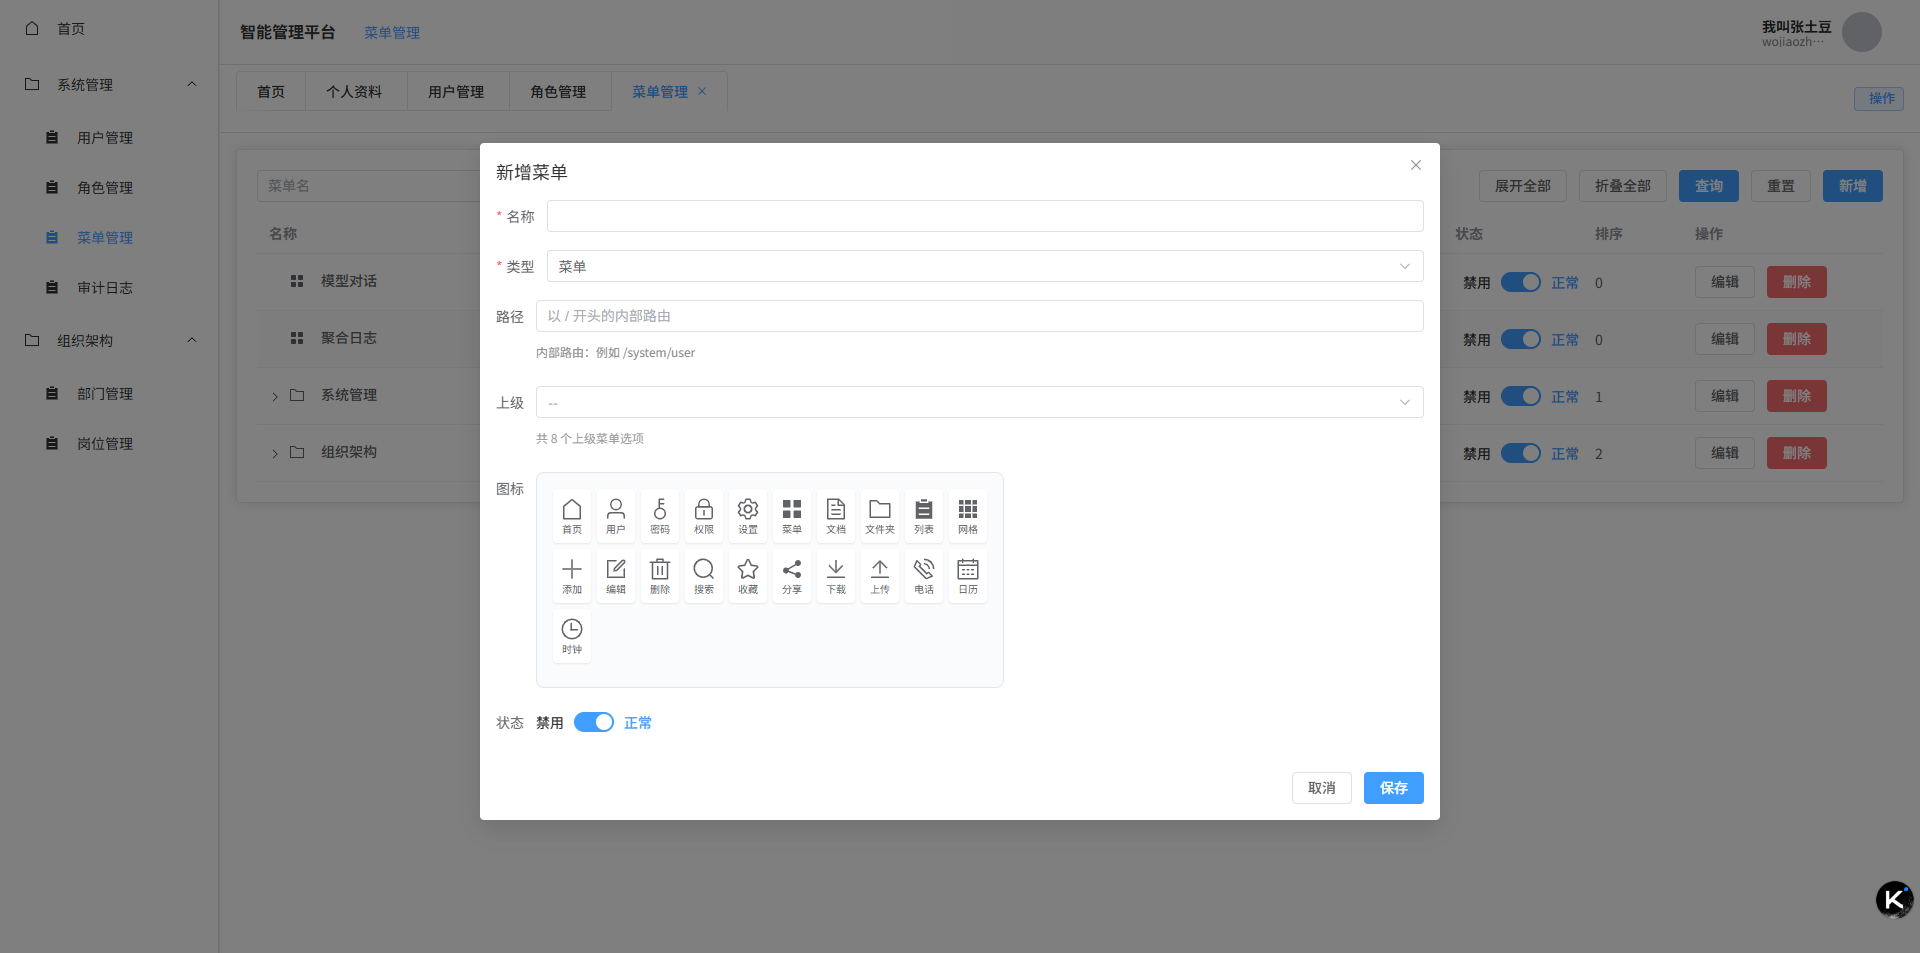The width and height of the screenshot is (1920, 953).
Task: Pick the 密码 key icon
Action: (x=660, y=516)
